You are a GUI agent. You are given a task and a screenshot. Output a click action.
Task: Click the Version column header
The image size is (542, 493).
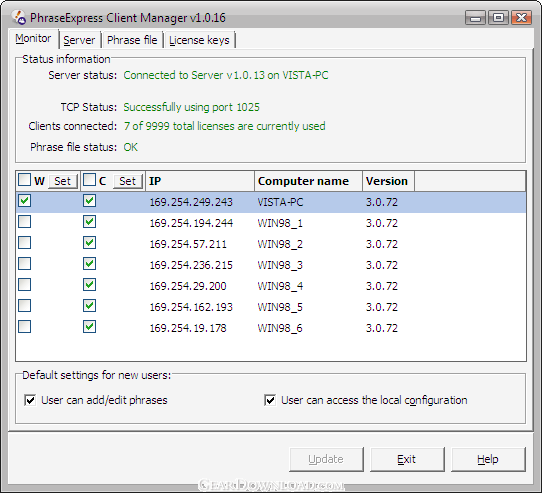pyautogui.click(x=388, y=181)
